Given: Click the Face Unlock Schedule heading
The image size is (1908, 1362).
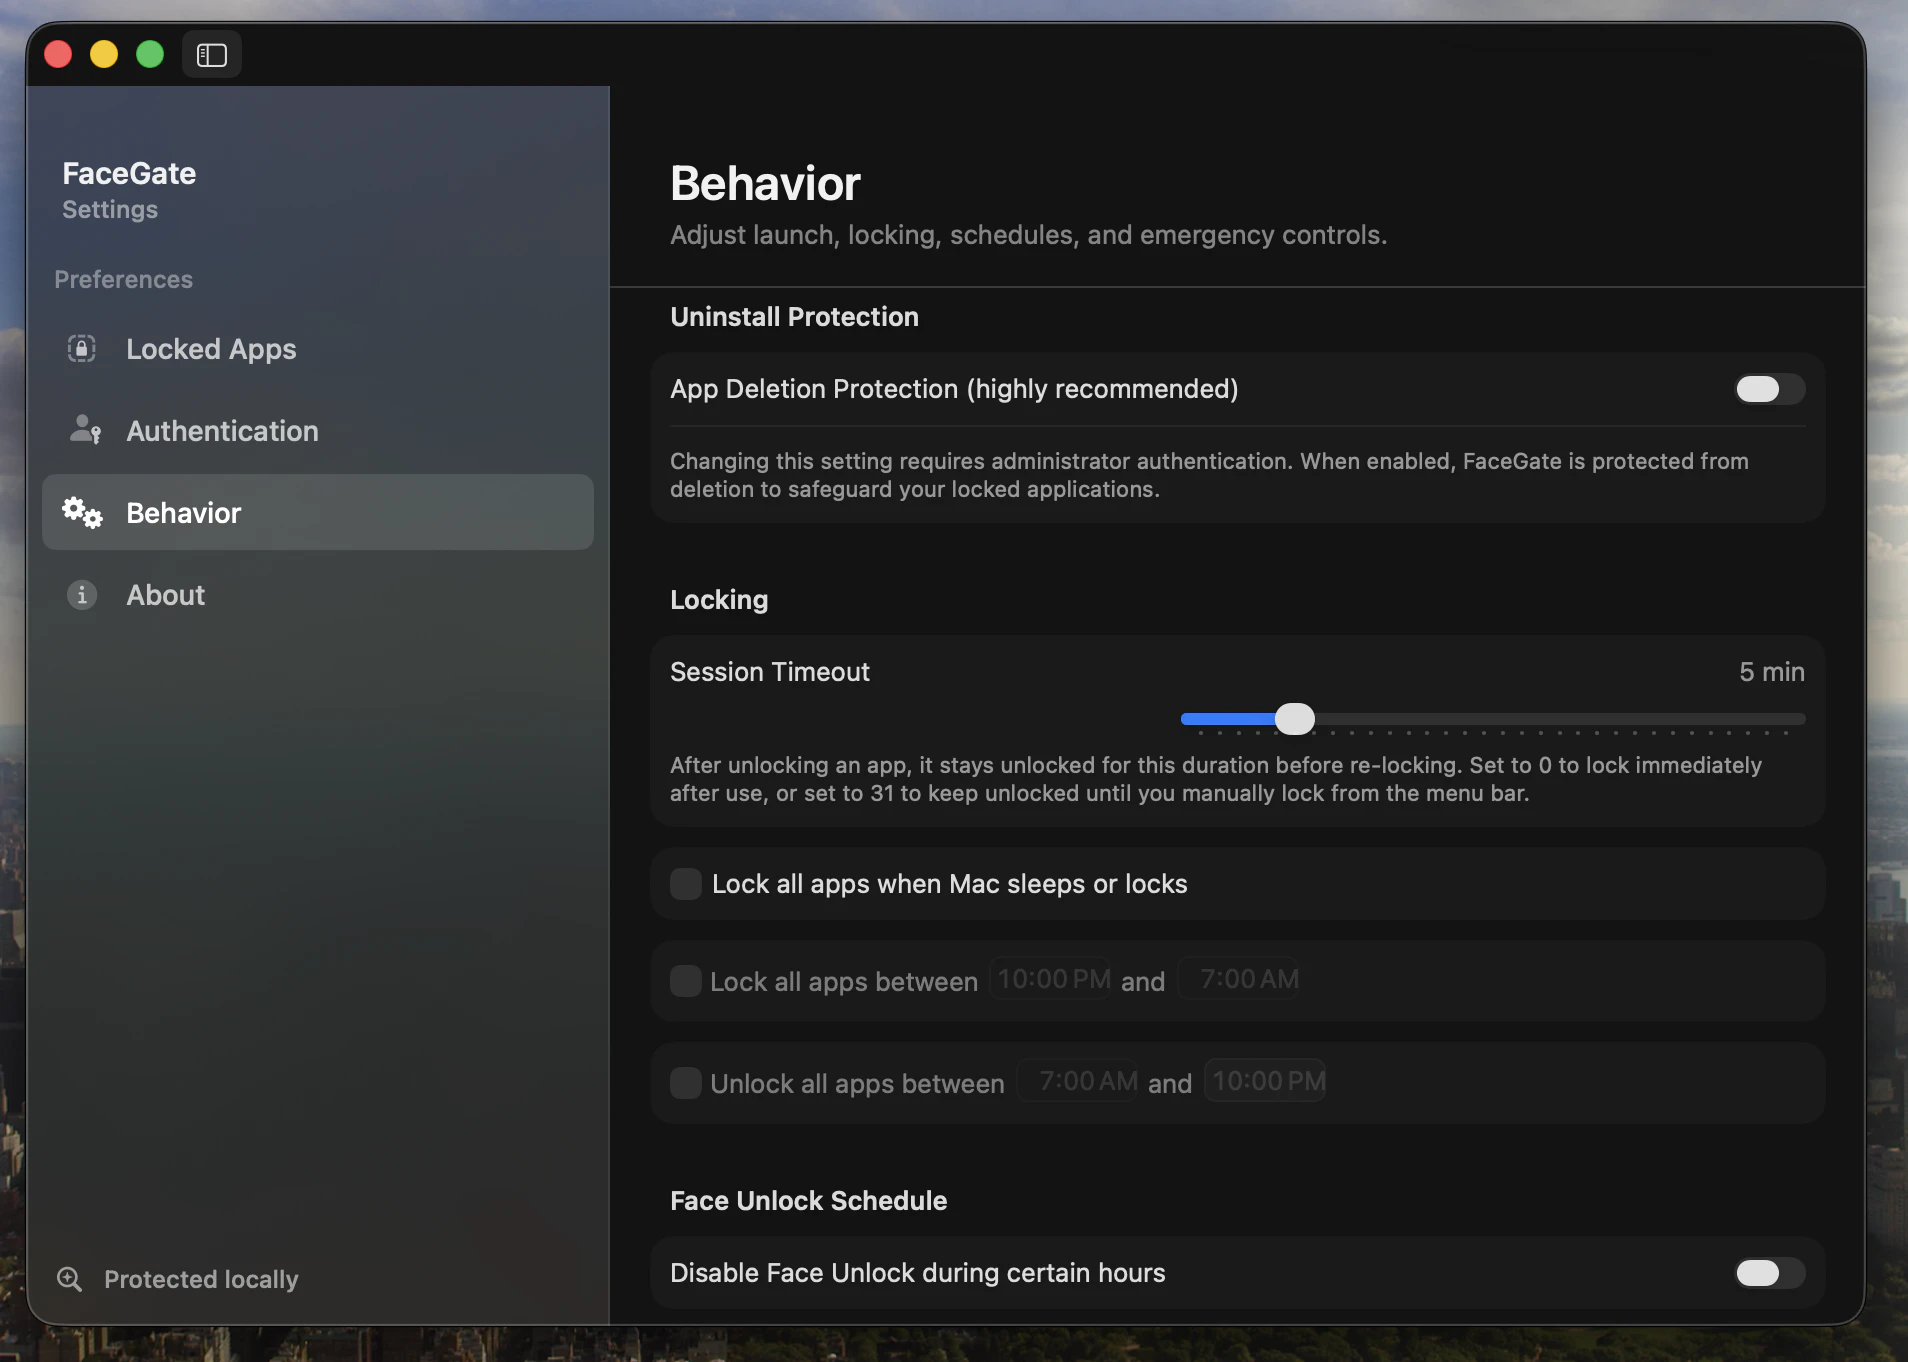Looking at the screenshot, I should pyautogui.click(x=808, y=1201).
